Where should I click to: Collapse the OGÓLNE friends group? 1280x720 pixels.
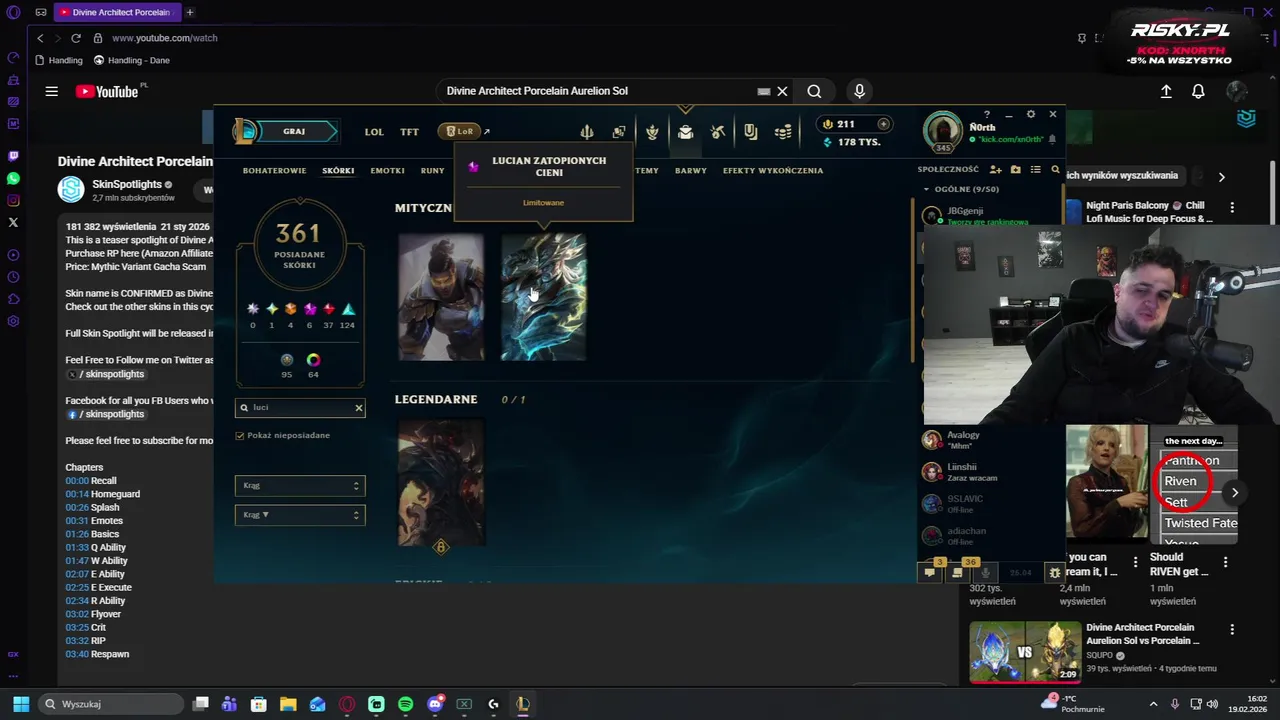click(926, 189)
